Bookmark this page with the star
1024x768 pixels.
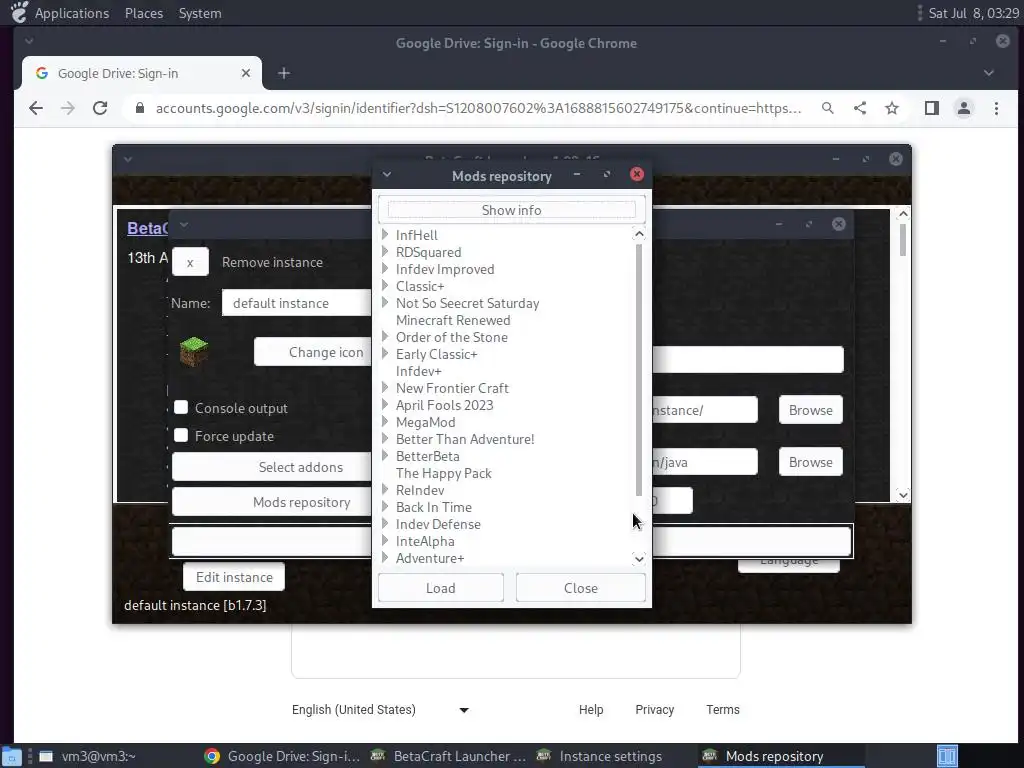click(892, 108)
